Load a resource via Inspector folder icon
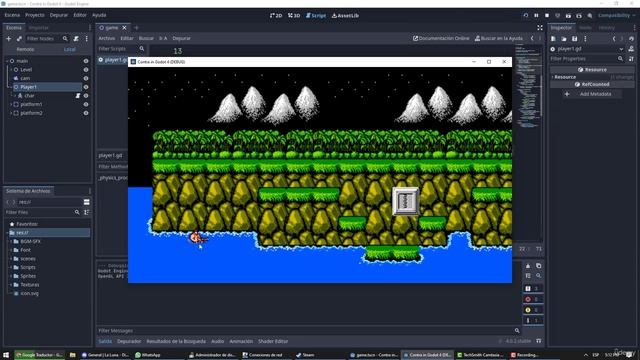Viewport: 640px width, 360px height. coord(564,38)
